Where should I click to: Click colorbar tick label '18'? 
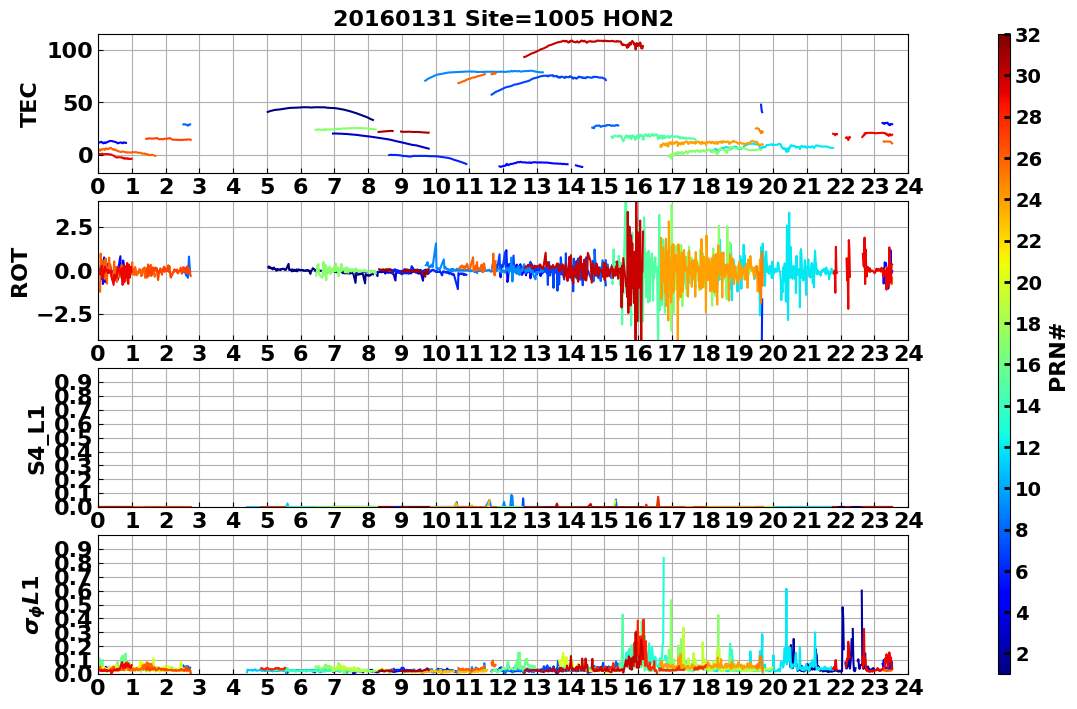pos(1028,324)
